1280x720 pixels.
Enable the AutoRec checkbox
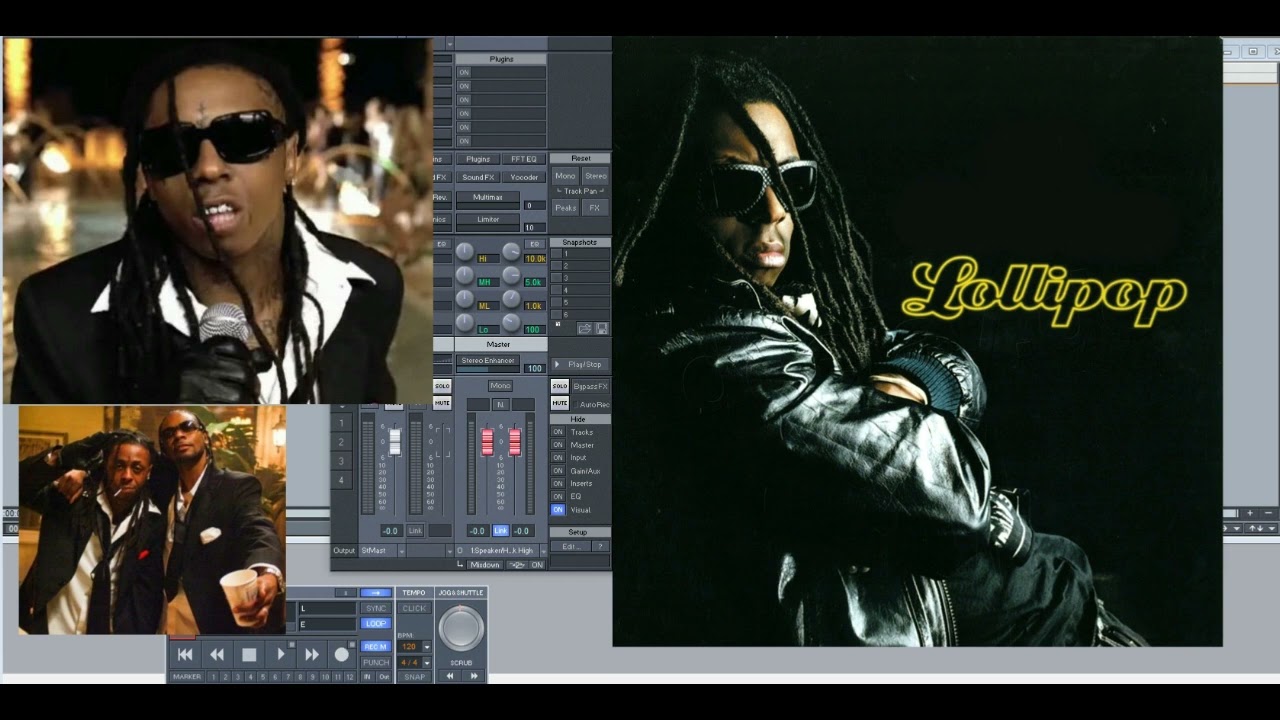pos(576,404)
